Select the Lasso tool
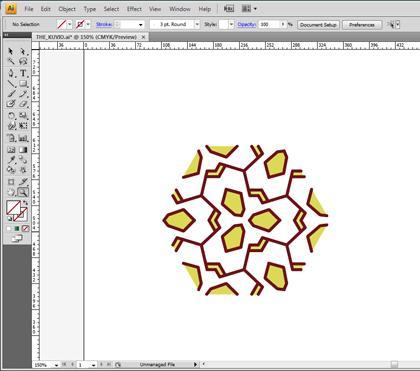 [23, 61]
